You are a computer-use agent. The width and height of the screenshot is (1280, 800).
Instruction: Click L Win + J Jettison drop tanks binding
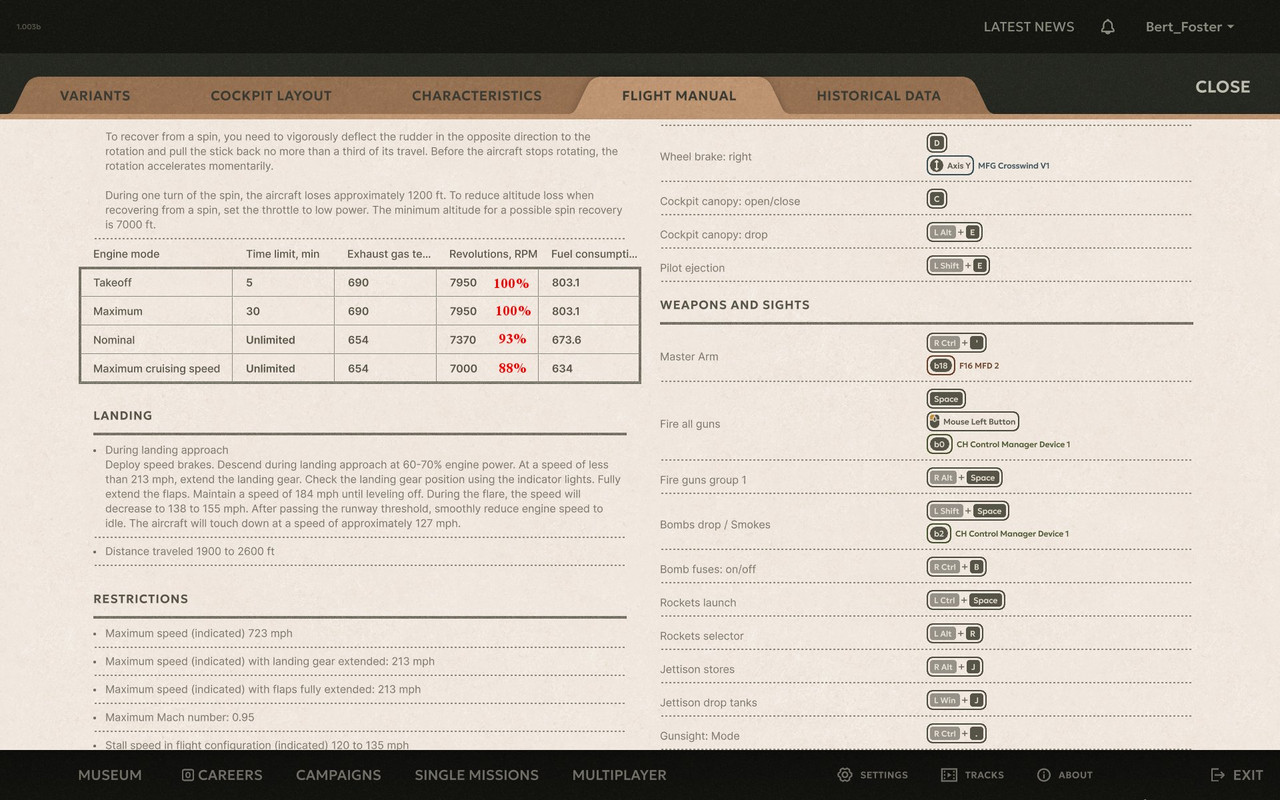pyautogui.click(x=957, y=700)
